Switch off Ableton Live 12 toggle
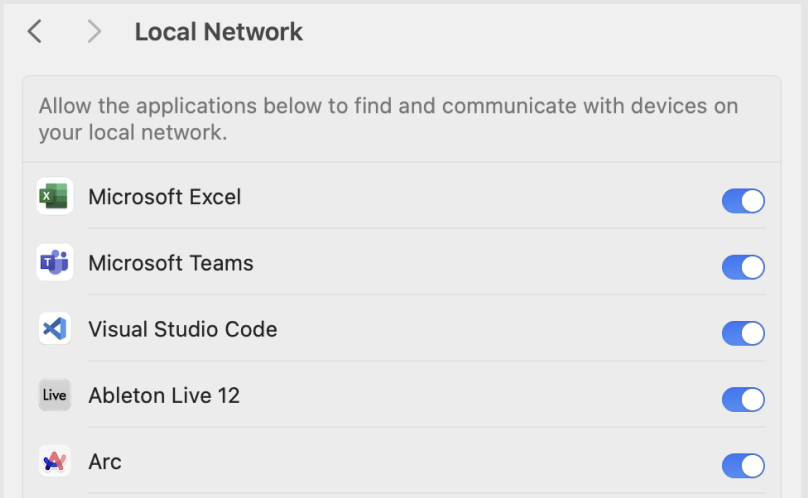The image size is (808, 498). [743, 400]
